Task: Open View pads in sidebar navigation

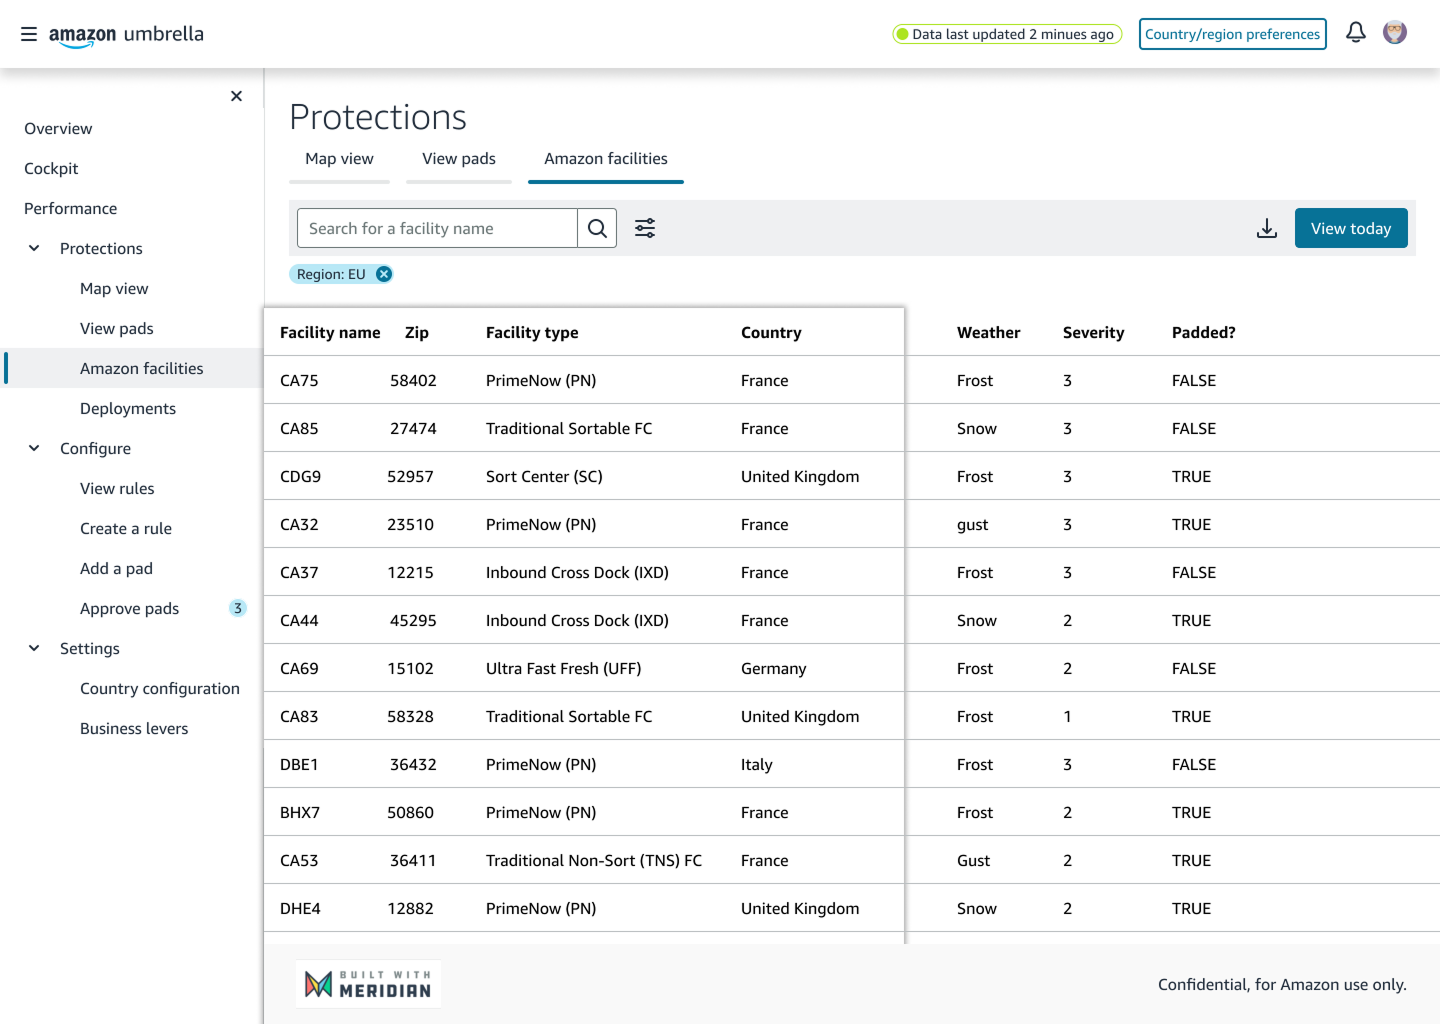Action: pyautogui.click(x=117, y=328)
